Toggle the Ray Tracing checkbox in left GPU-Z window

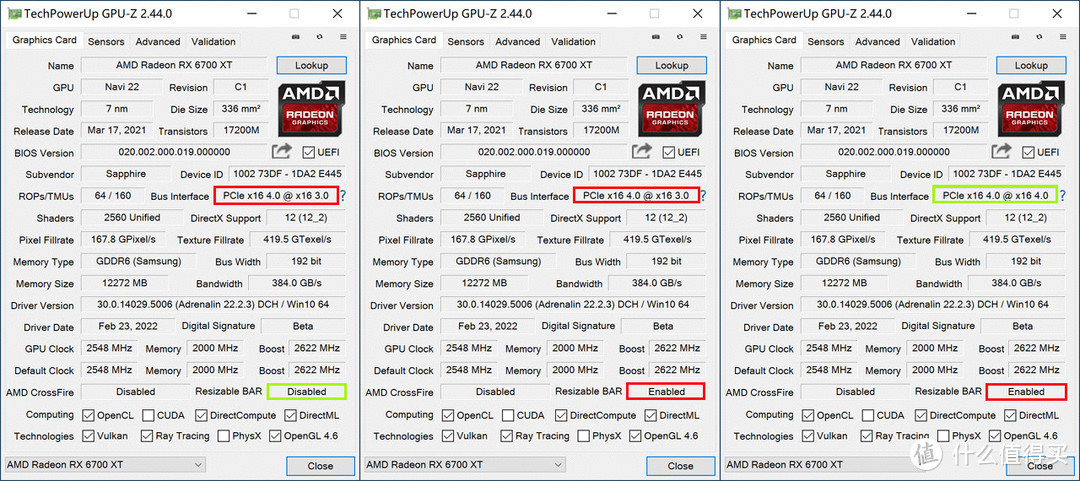147,436
